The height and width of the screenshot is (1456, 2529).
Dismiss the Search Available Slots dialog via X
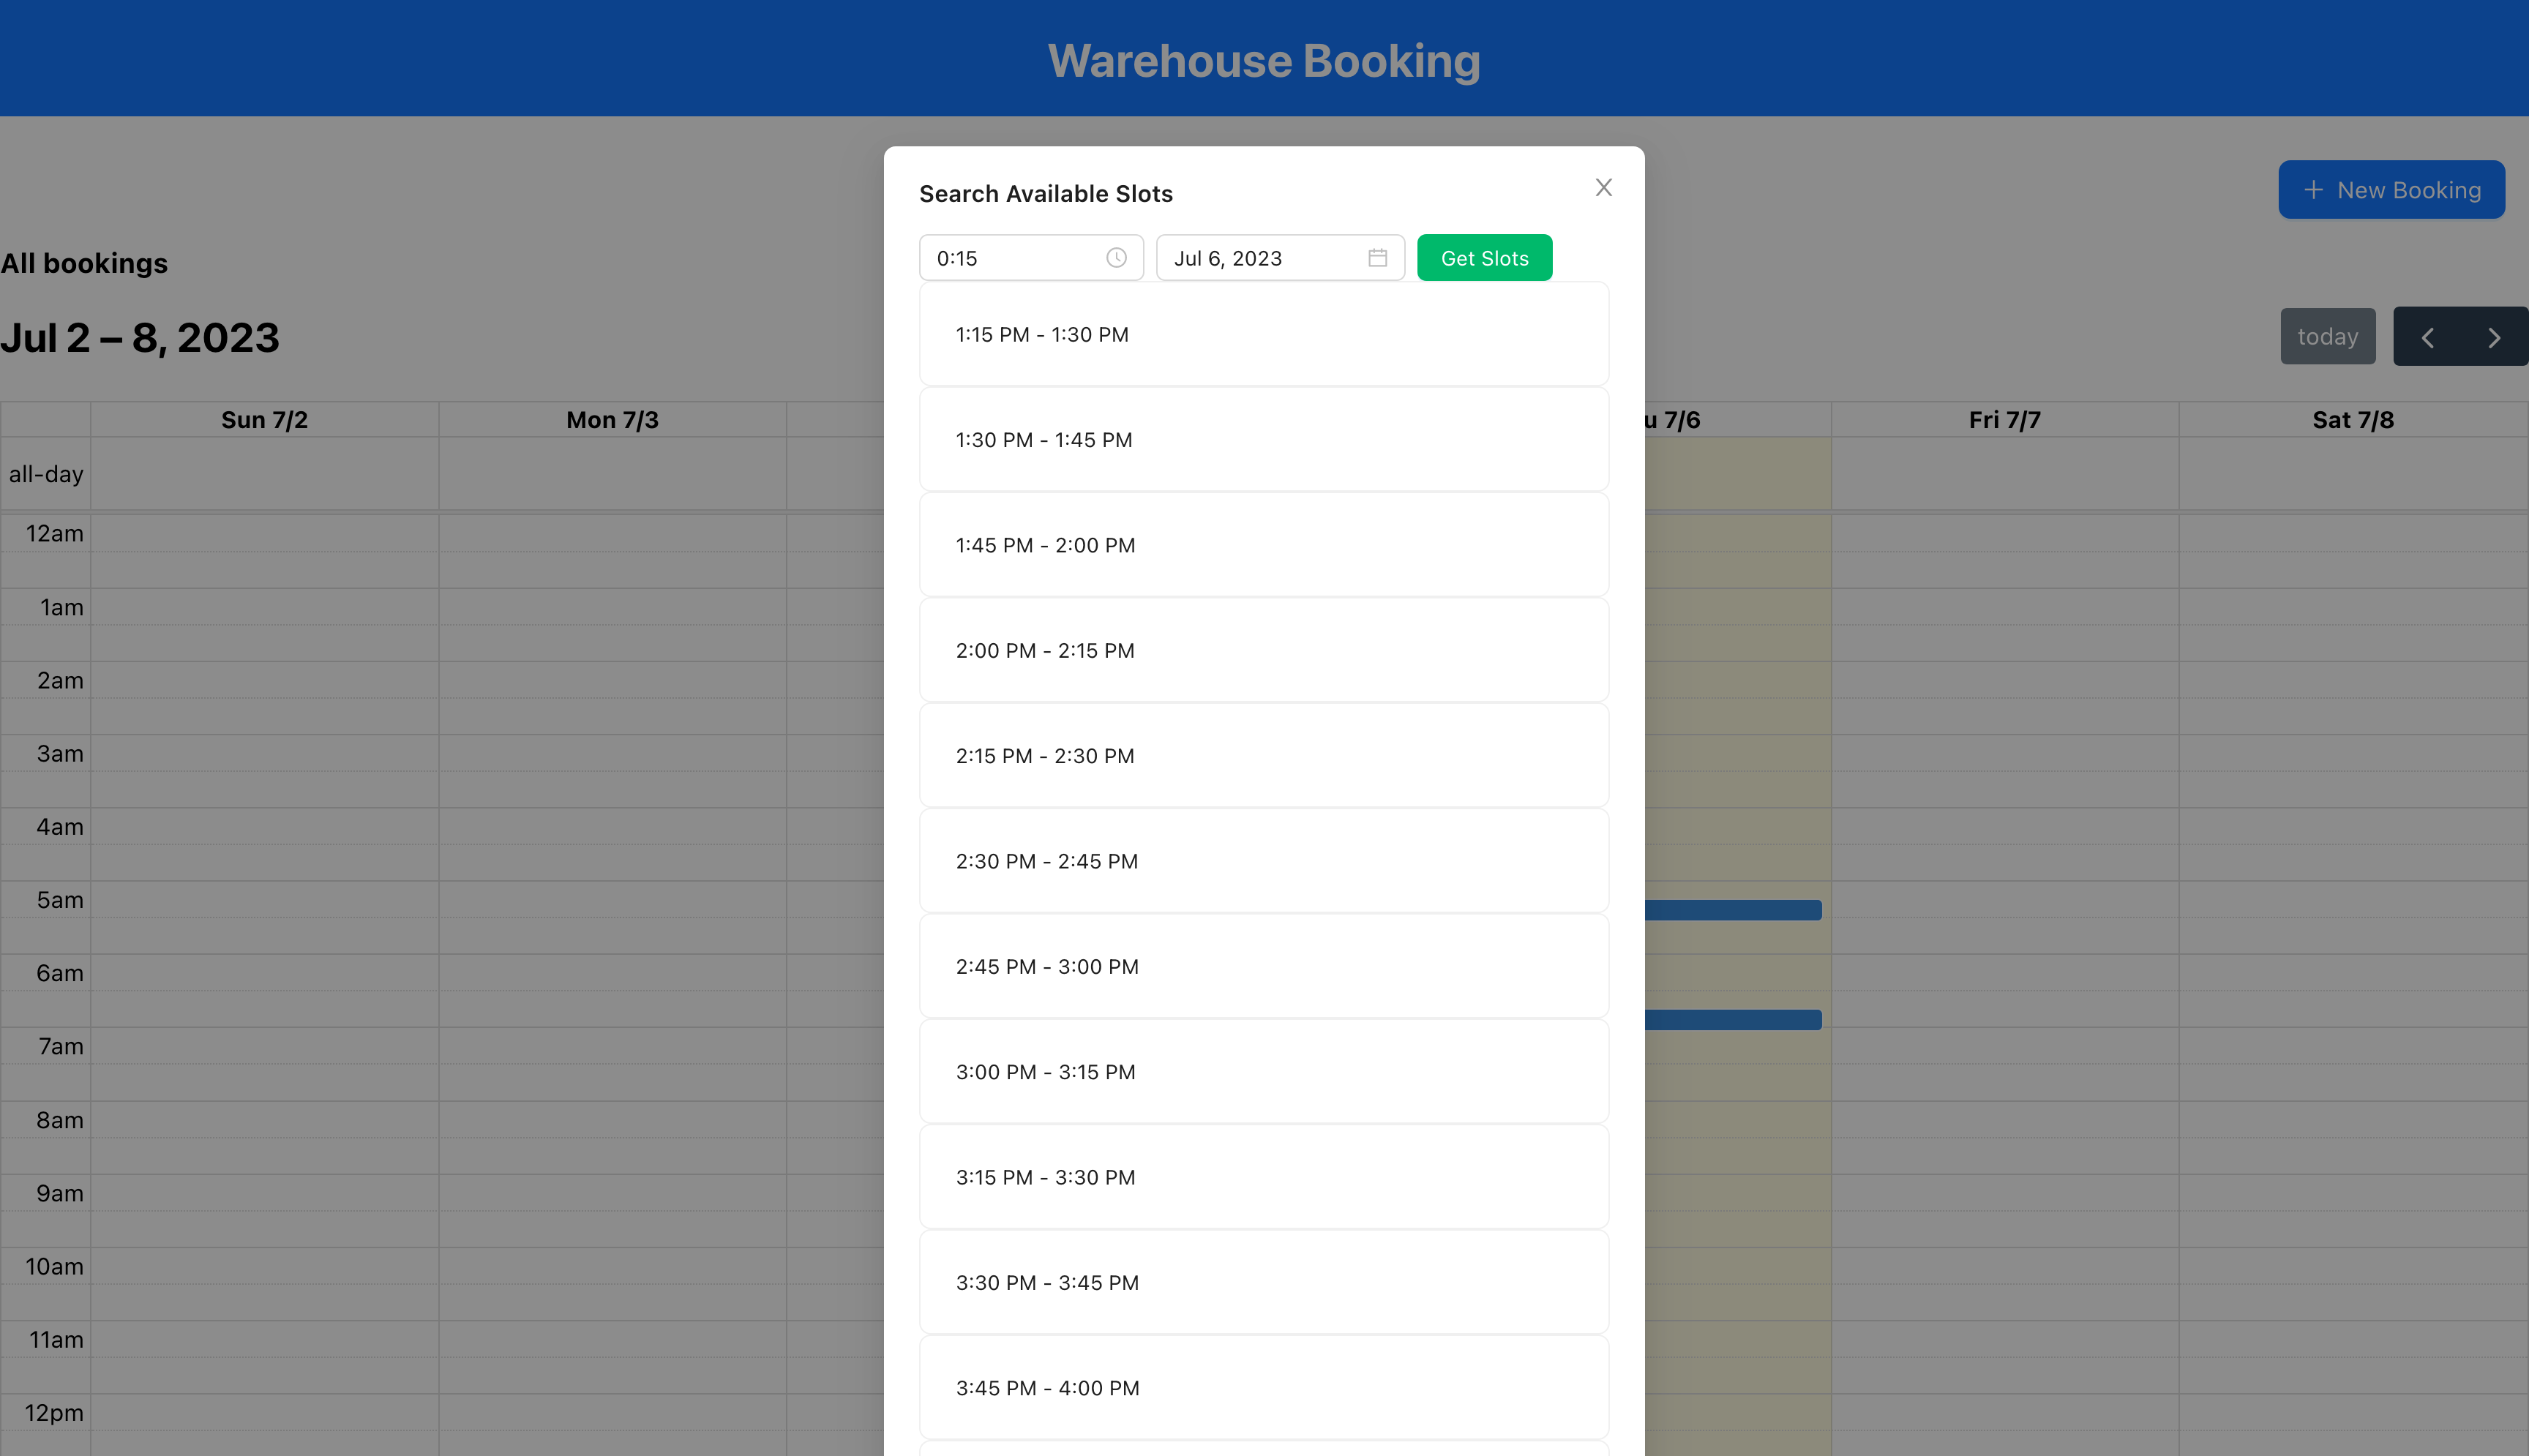1603,187
